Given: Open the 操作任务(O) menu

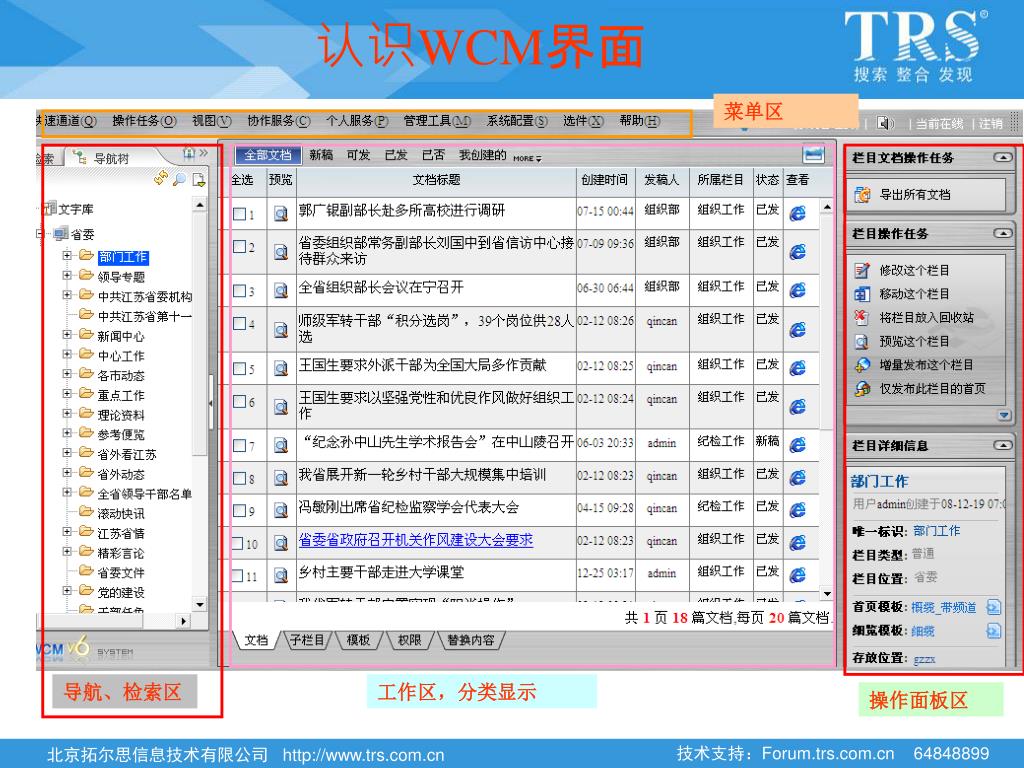Looking at the screenshot, I should pyautogui.click(x=144, y=121).
